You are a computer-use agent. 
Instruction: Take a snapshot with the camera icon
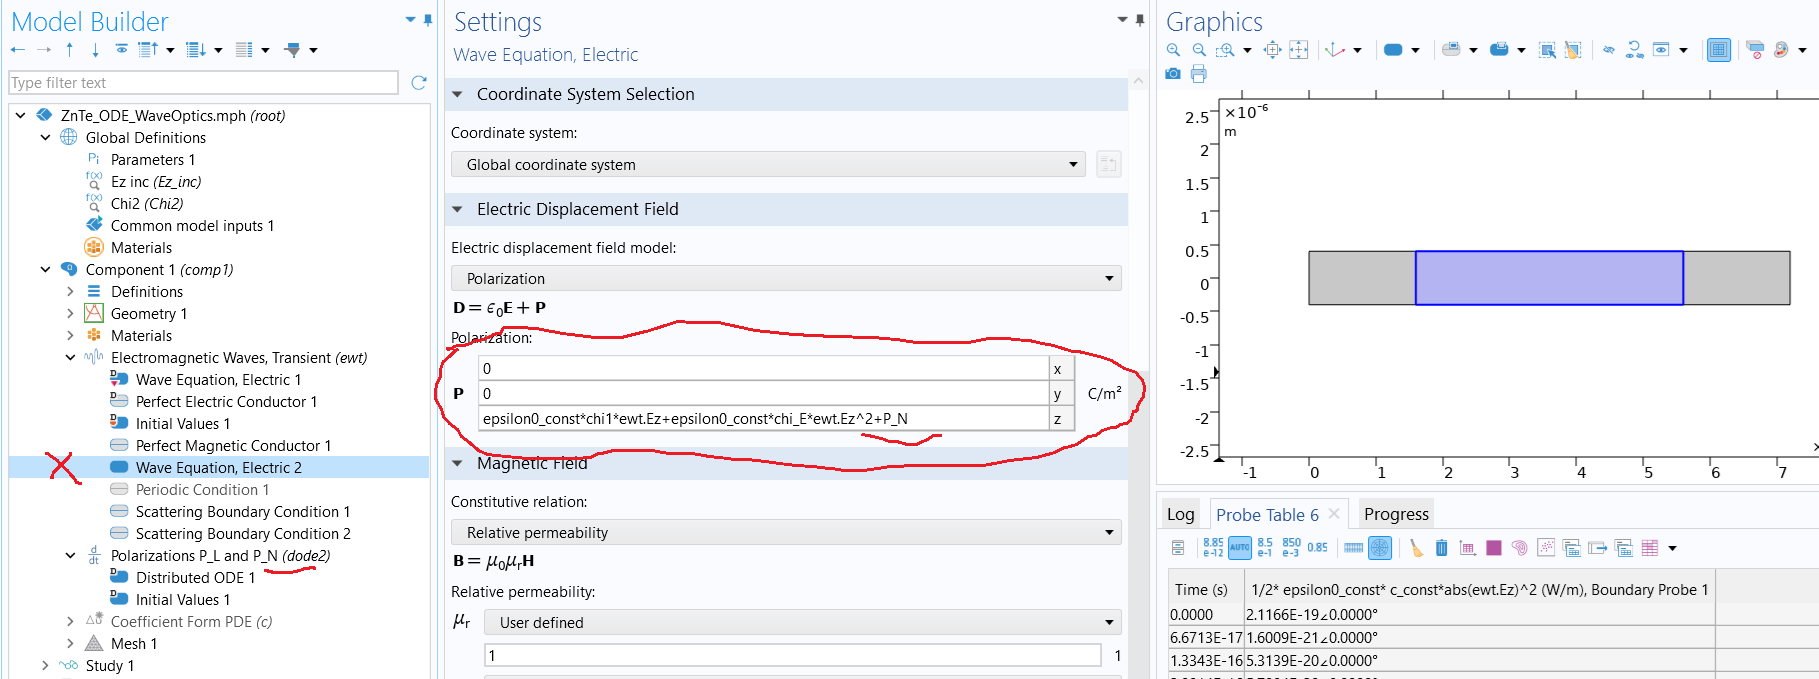tap(1174, 74)
